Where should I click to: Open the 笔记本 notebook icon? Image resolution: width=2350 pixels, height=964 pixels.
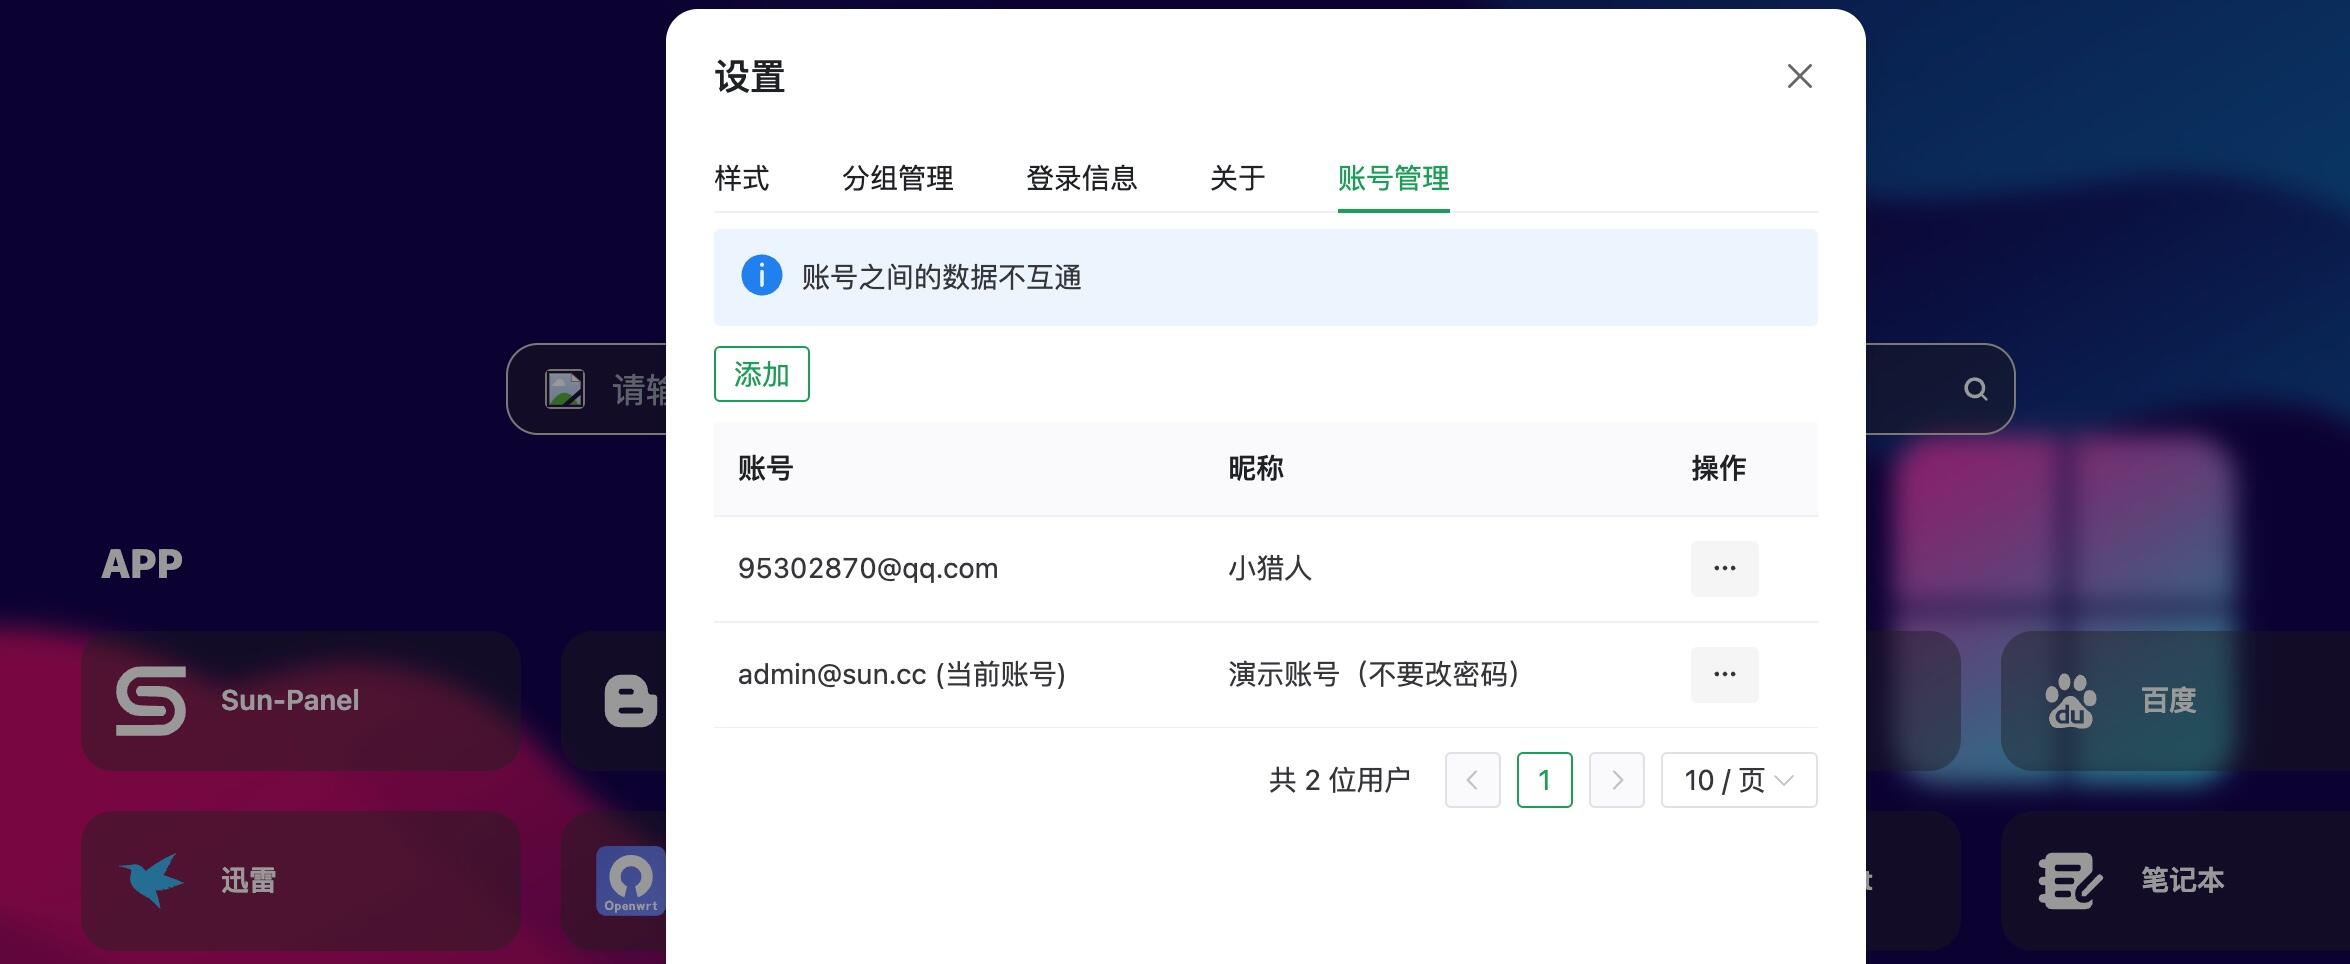[x=2070, y=880]
